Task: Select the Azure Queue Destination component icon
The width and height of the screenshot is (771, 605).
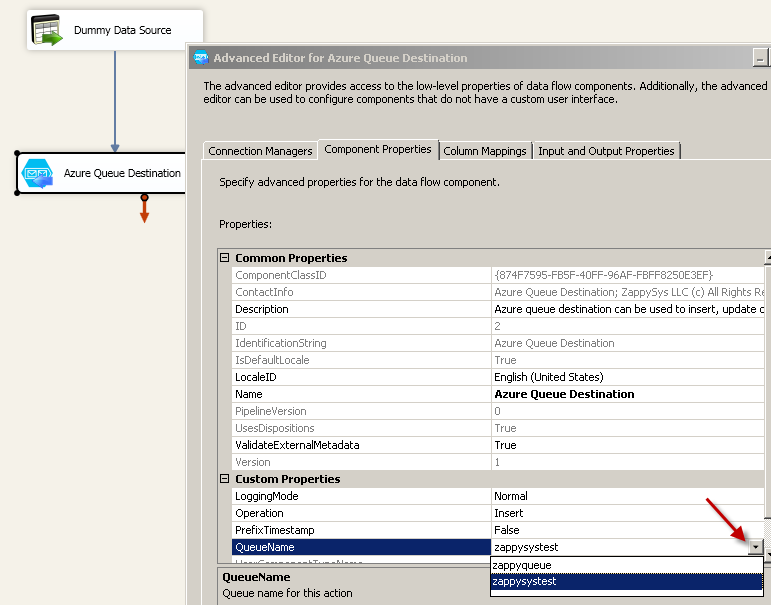Action: (x=37, y=173)
